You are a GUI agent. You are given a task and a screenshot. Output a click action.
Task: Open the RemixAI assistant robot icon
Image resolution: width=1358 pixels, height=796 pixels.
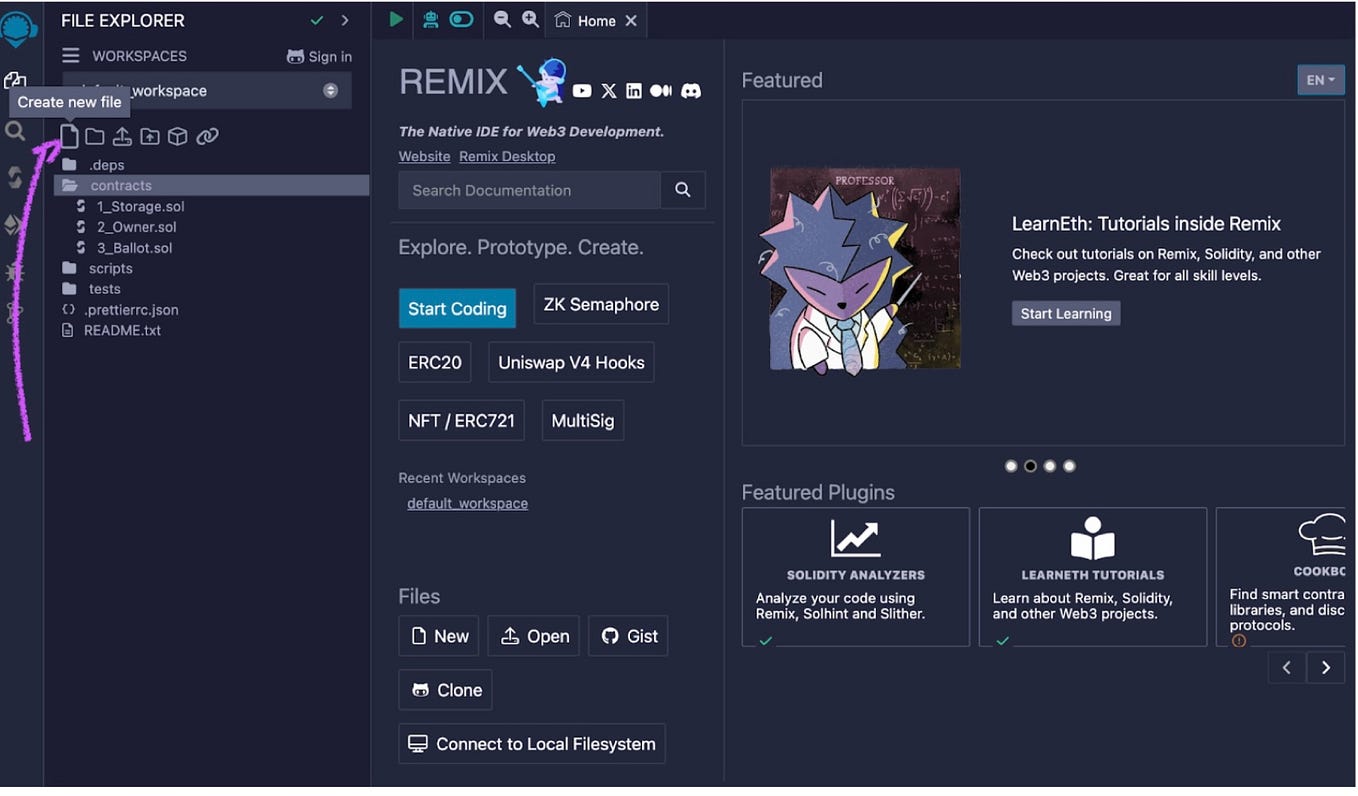click(430, 19)
